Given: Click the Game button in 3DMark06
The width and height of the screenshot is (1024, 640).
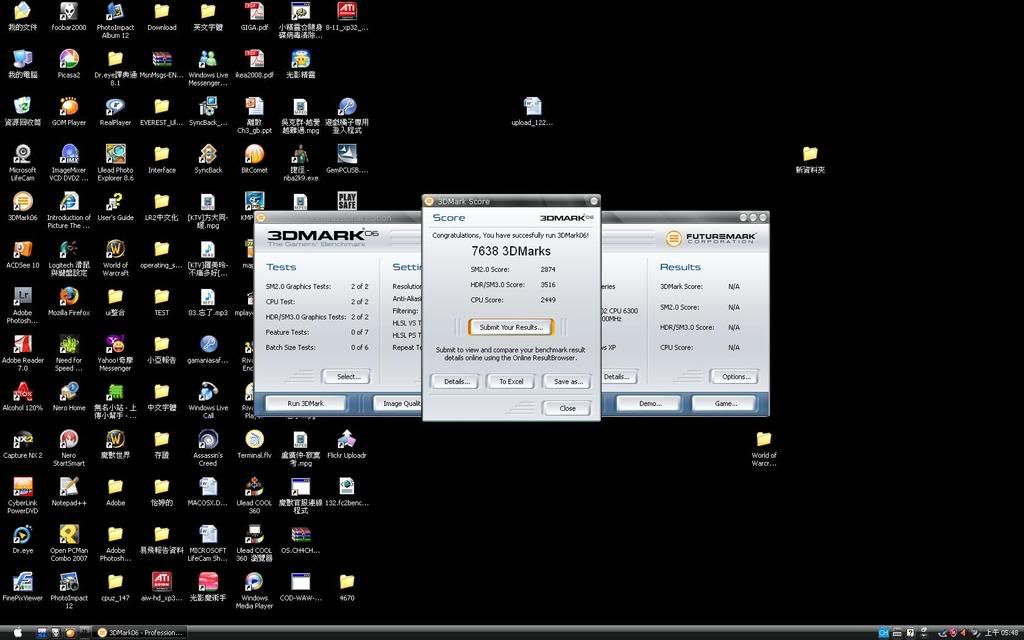Looking at the screenshot, I should pos(727,403).
